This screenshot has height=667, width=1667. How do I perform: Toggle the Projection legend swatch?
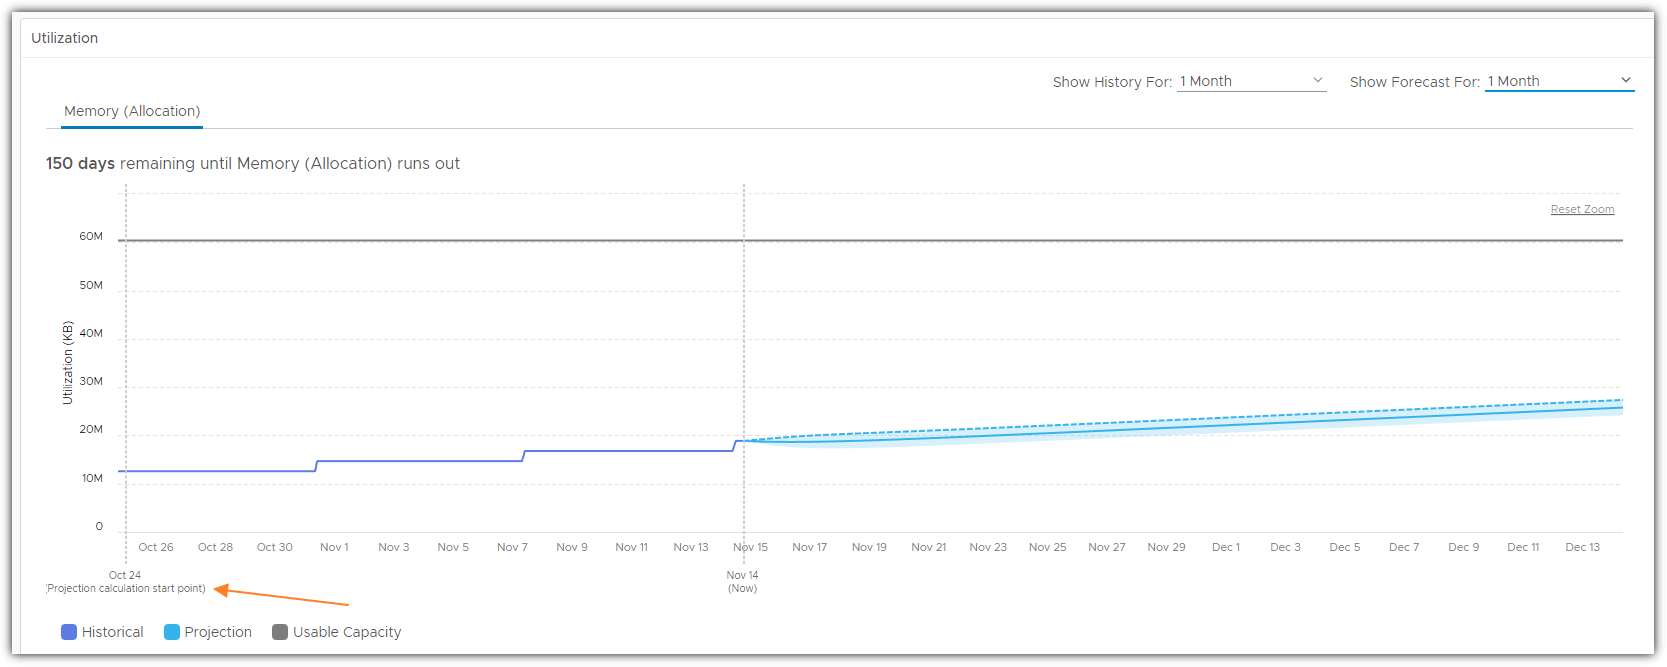tap(172, 632)
